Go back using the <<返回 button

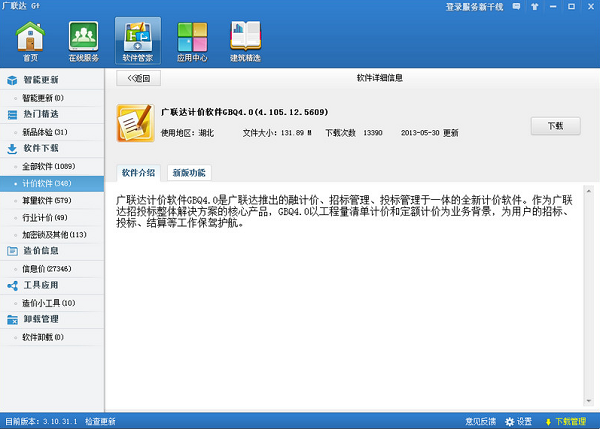point(139,77)
